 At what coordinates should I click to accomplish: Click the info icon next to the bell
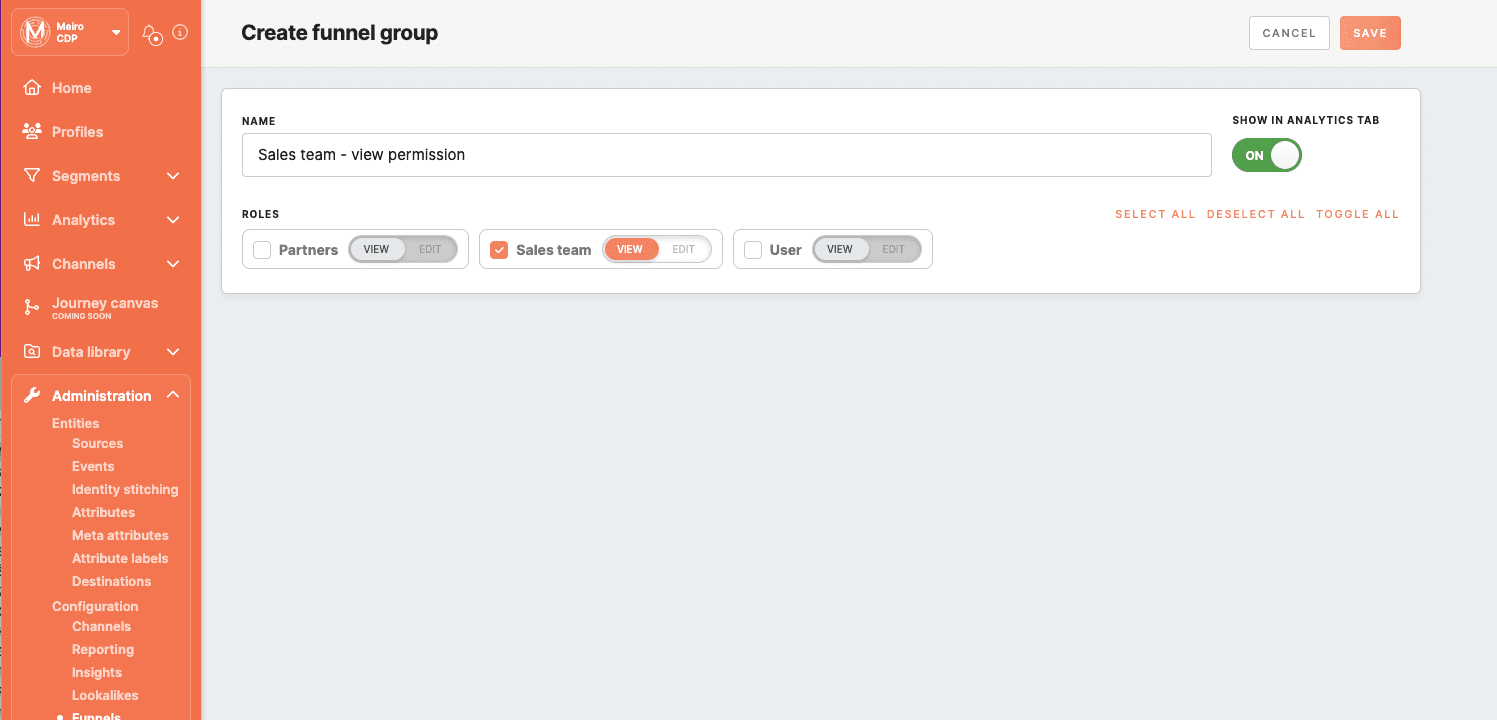[x=180, y=31]
